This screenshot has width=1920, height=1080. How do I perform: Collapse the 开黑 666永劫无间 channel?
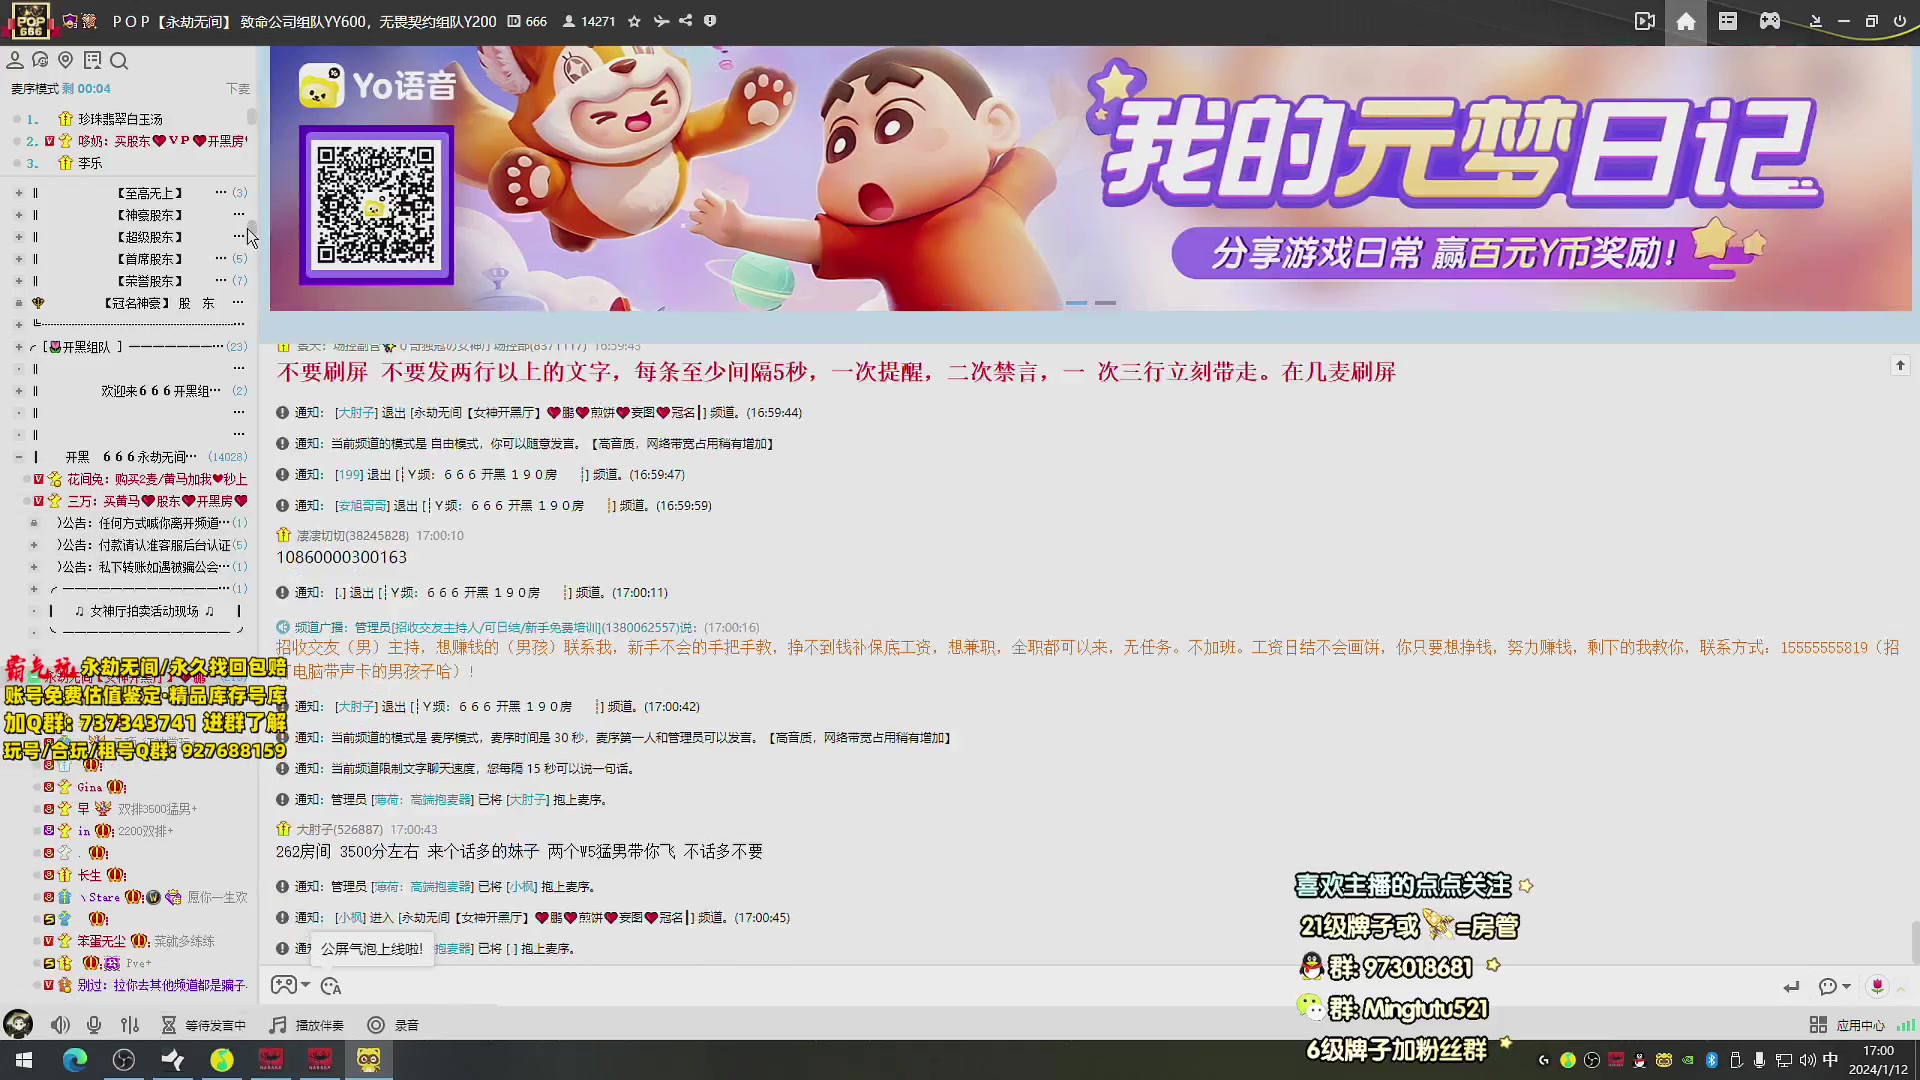coord(18,457)
